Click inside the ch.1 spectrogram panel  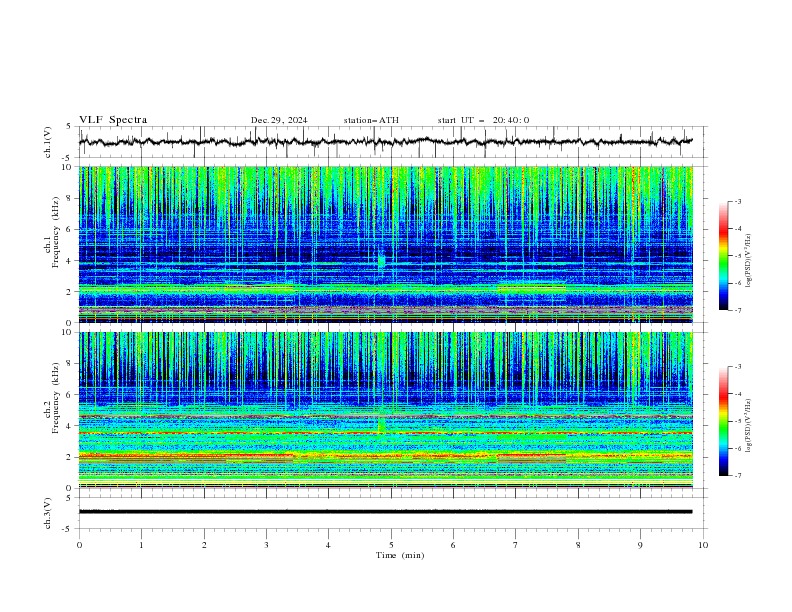coord(385,244)
